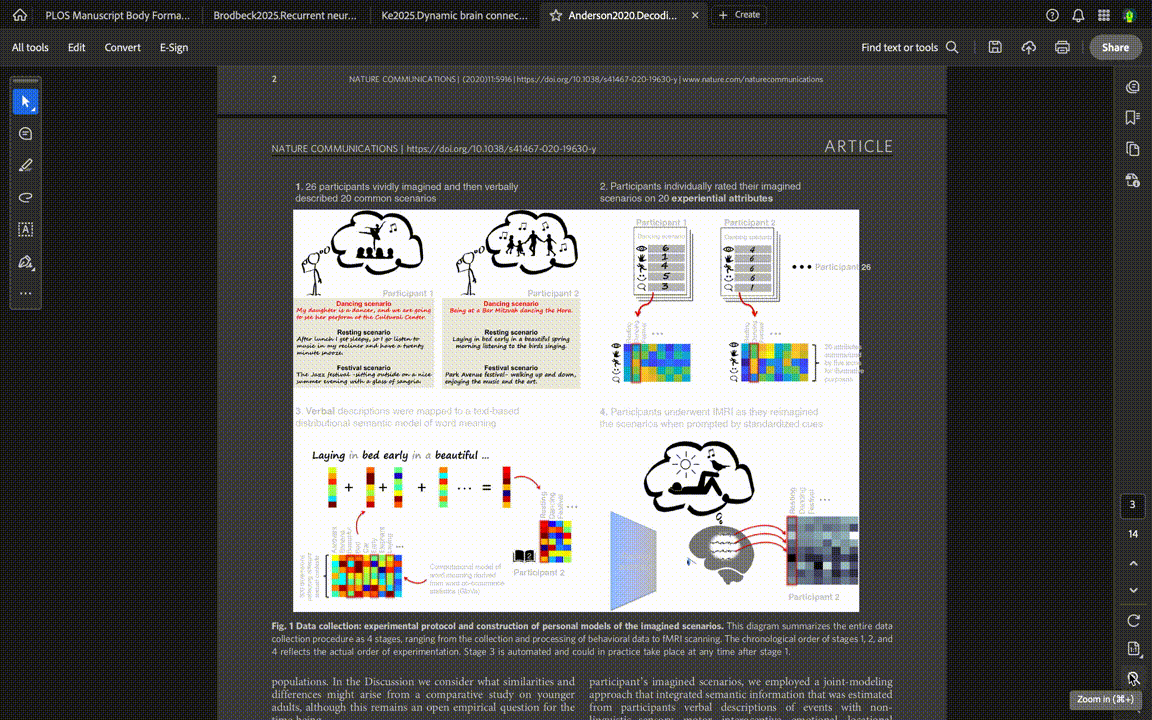Image resolution: width=1152 pixels, height=720 pixels.
Task: Switch to Brodbeck2025.Recurrent neur tab
Action: tap(284, 15)
